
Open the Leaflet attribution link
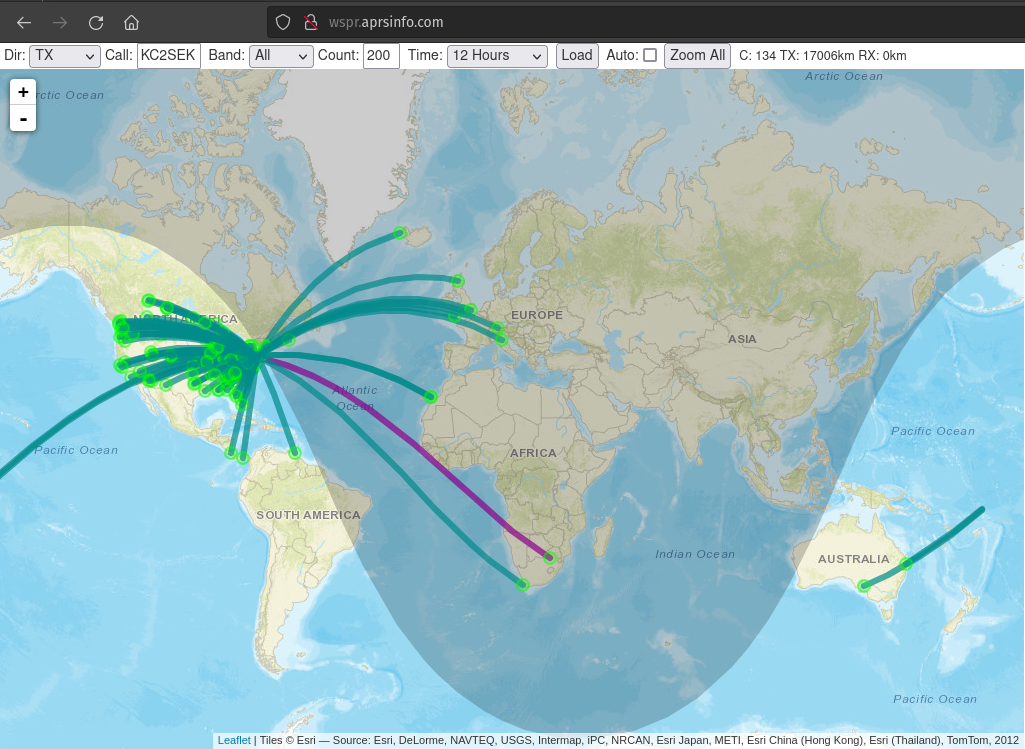[x=234, y=740]
